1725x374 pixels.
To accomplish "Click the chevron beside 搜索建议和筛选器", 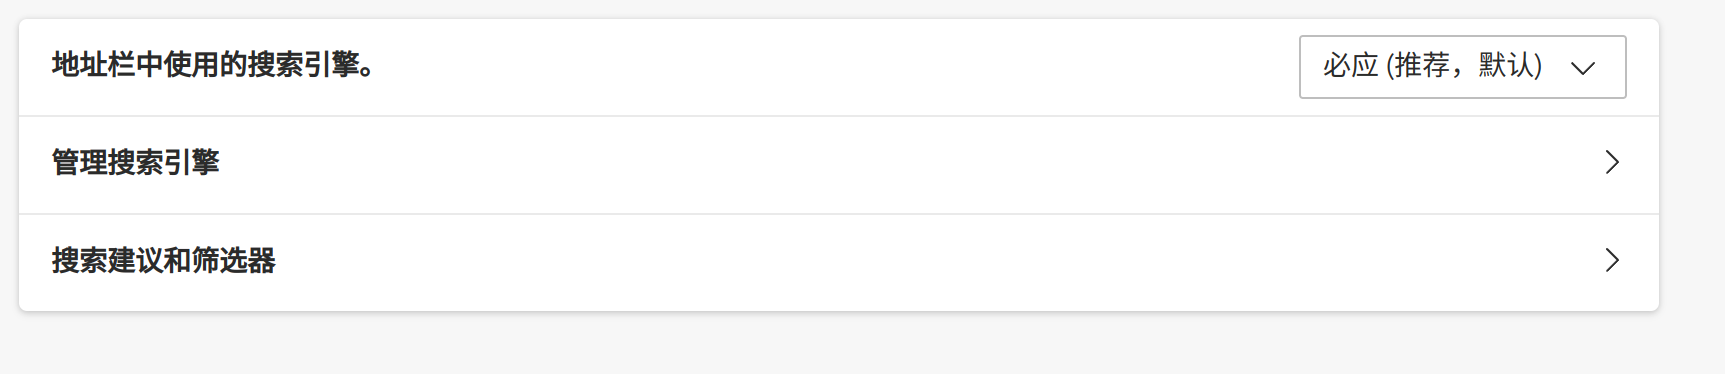I will coord(1612,260).
